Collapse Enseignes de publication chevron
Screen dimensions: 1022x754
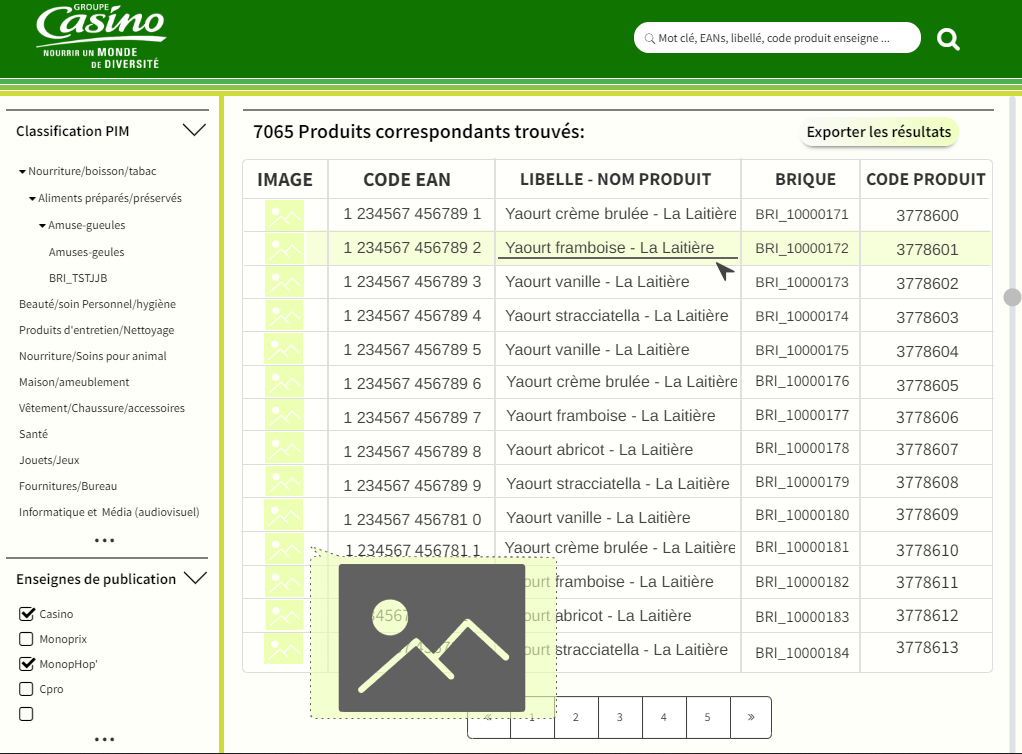click(x=196, y=578)
